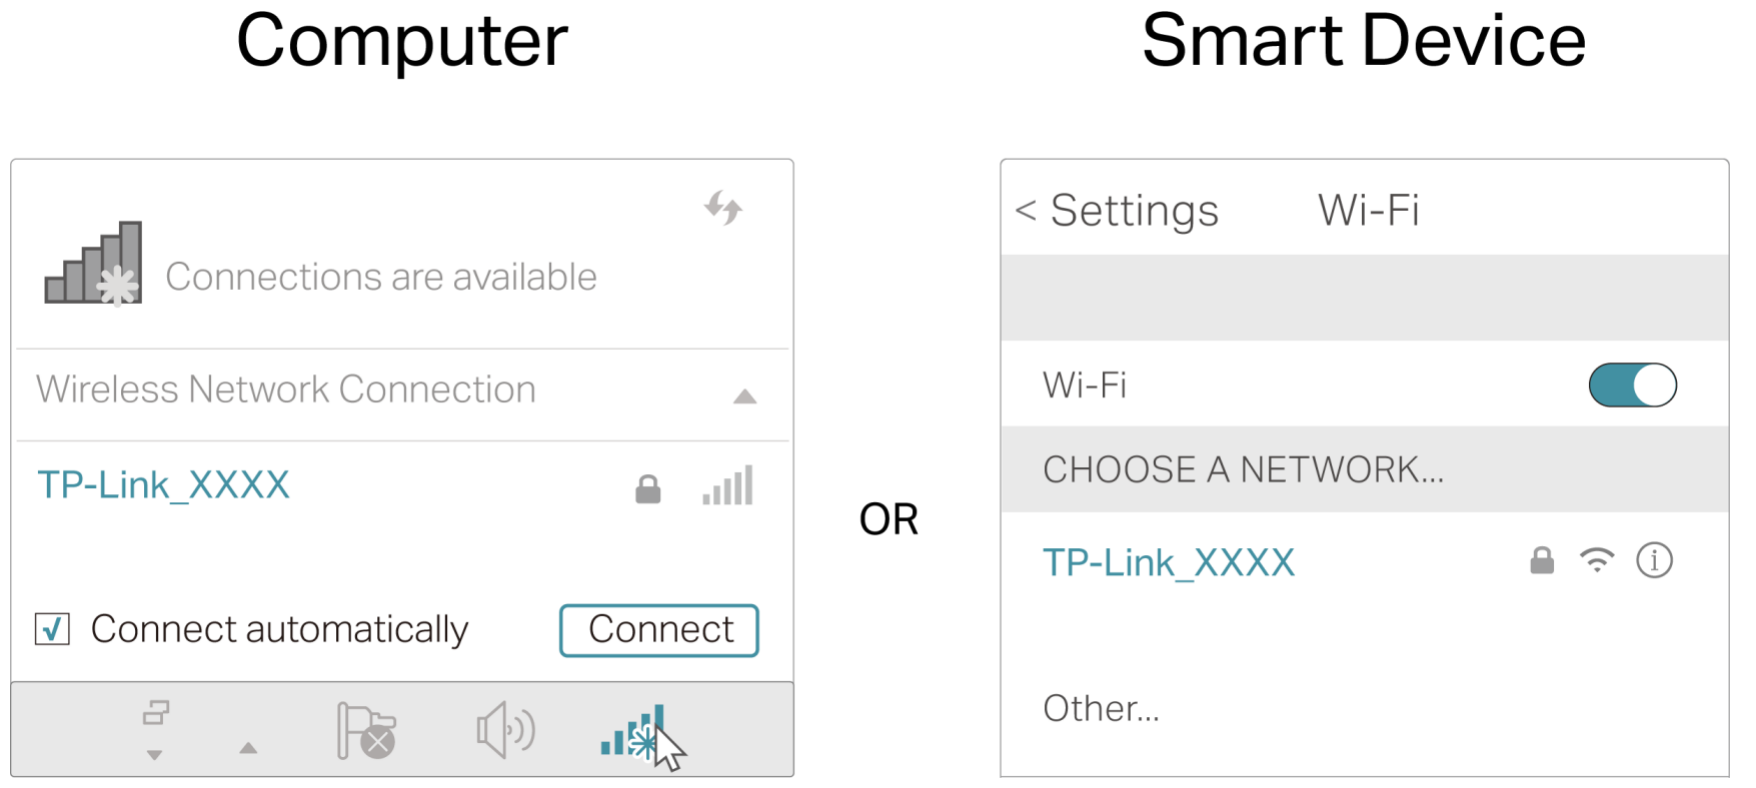Click the refresh networks arrows icon
Screen dimensions: 1756x788
point(723,208)
